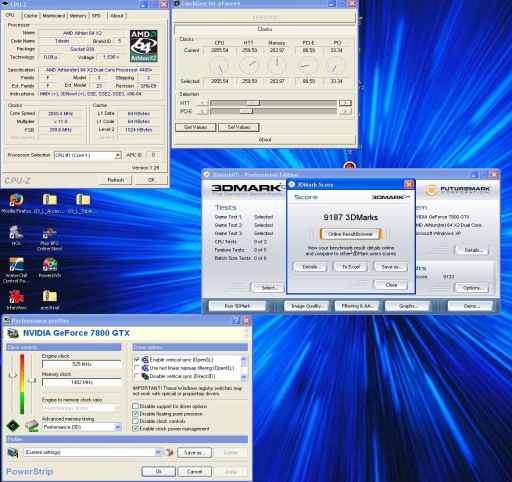
Task: Click the PCI-E slider thumb in ClockGen
Action: [x=246, y=111]
